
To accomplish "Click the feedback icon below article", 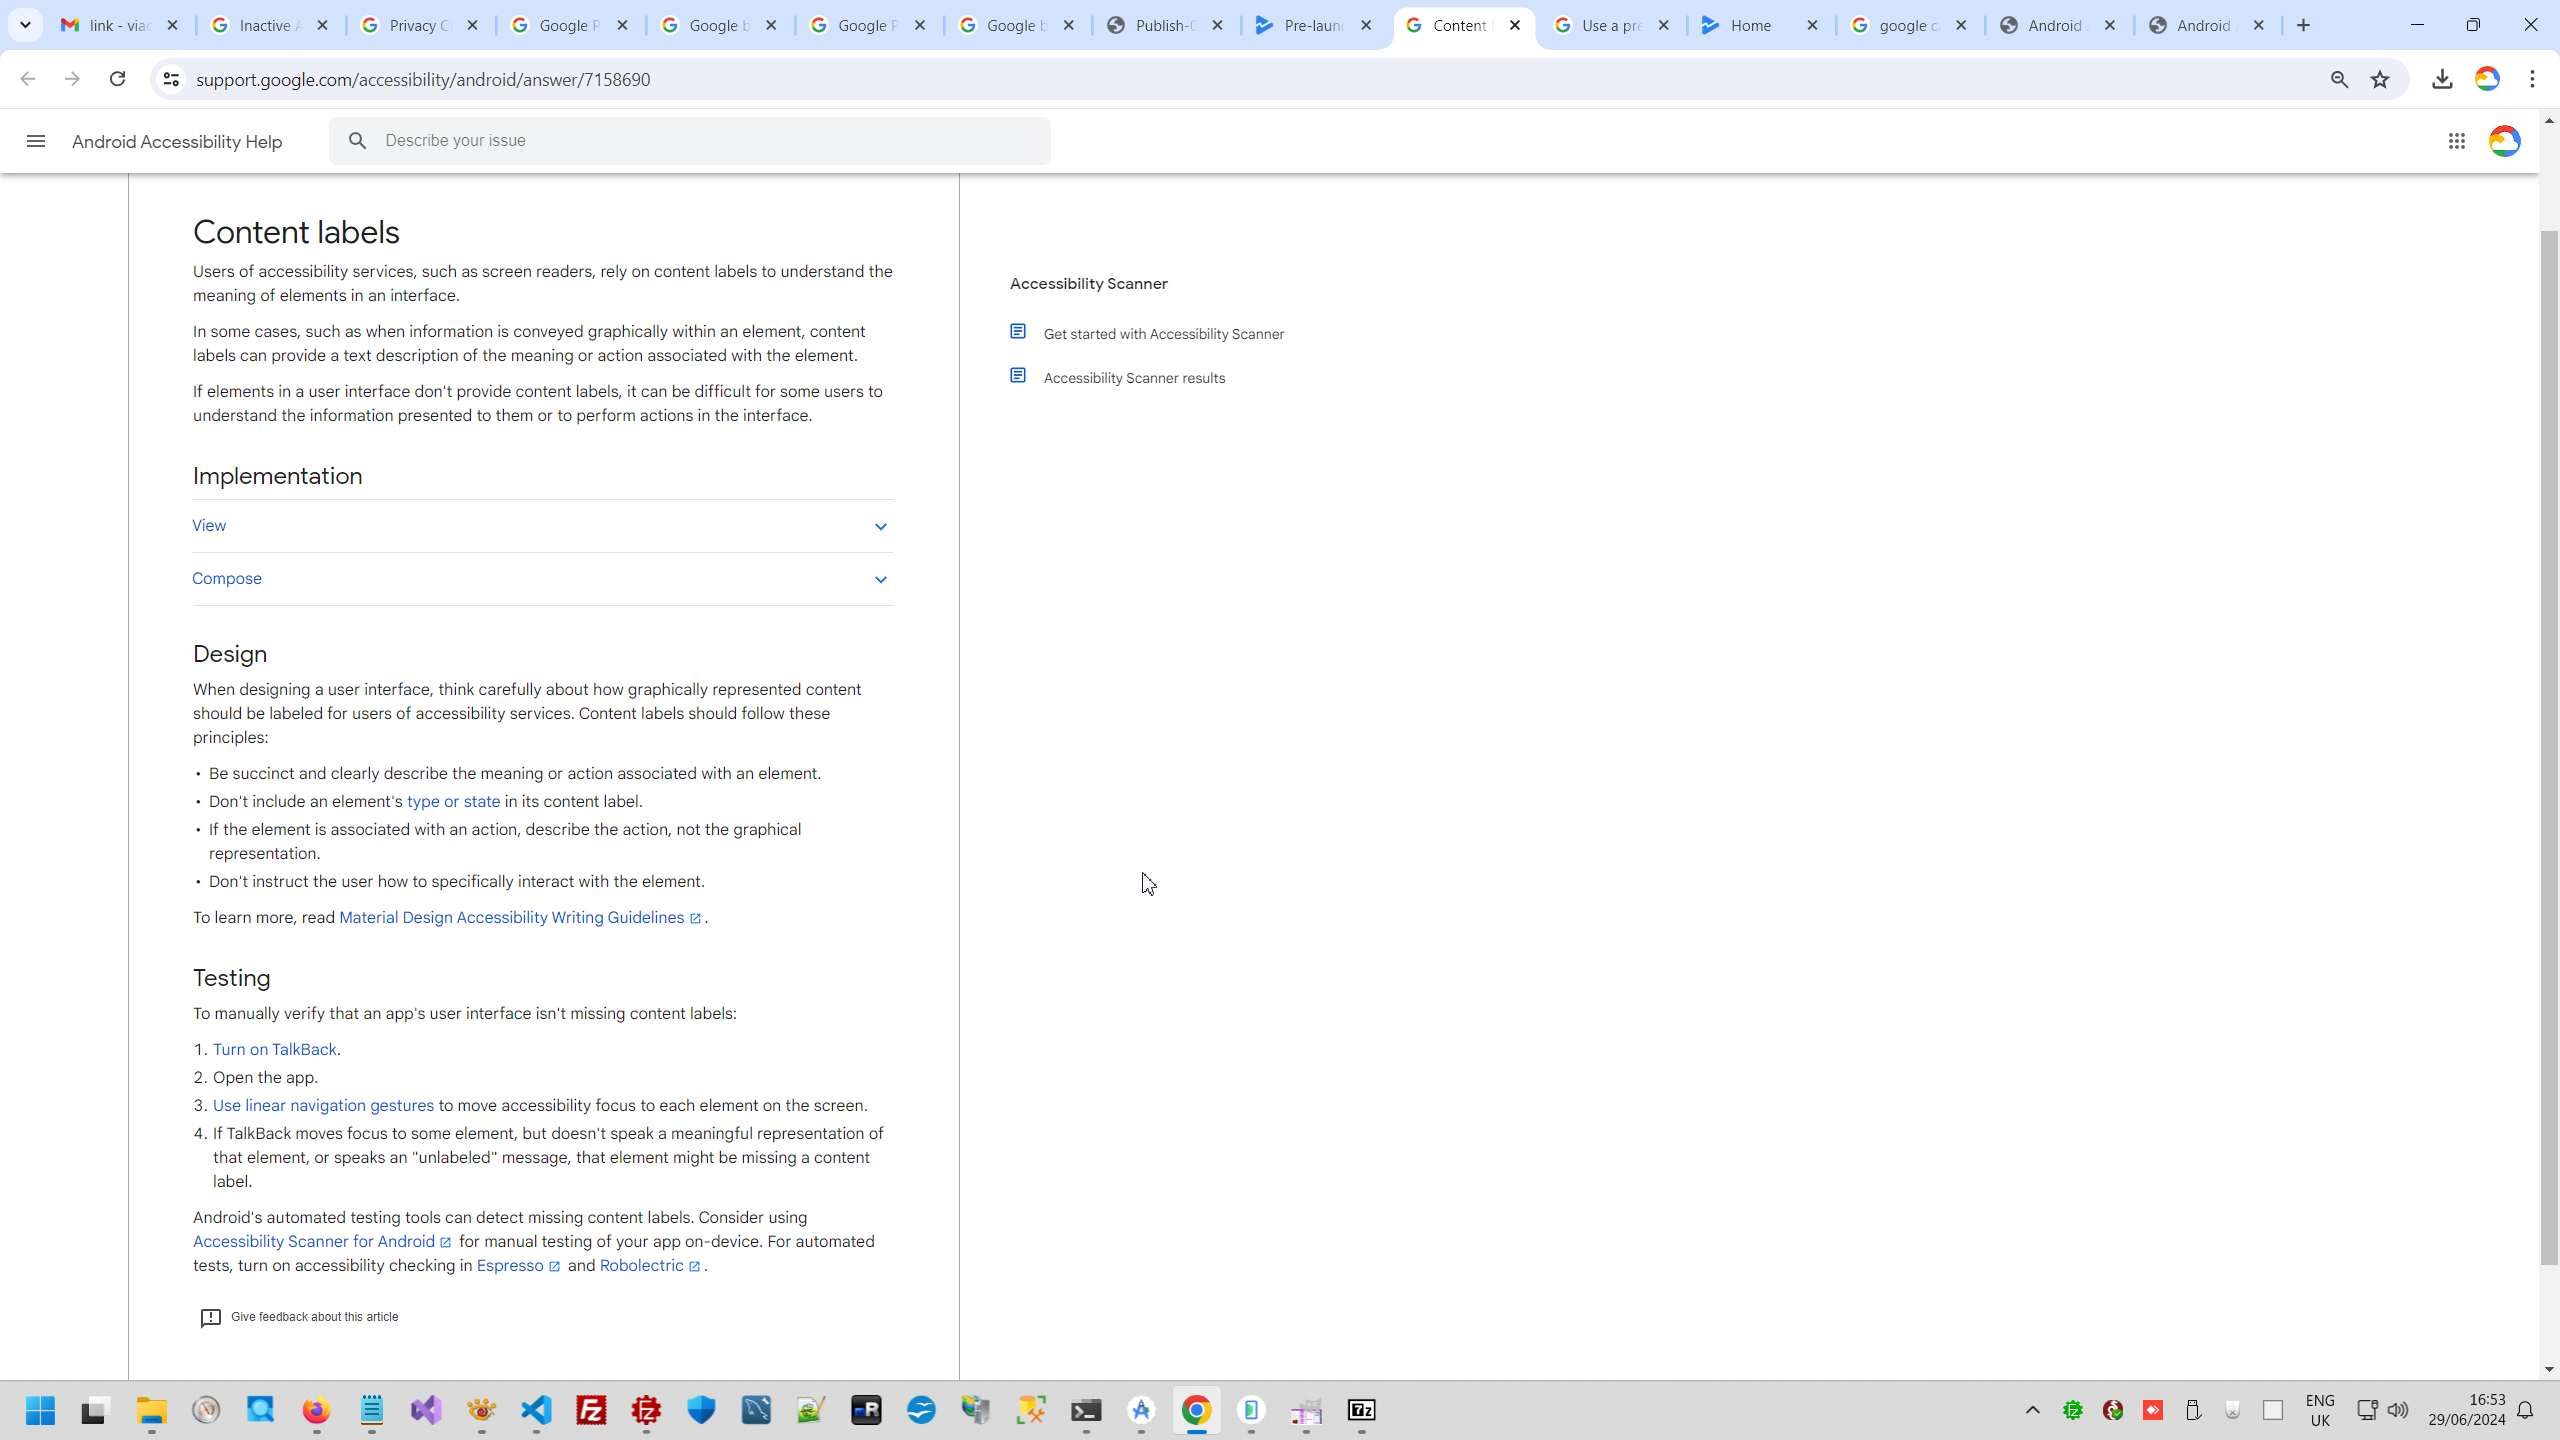I will tap(210, 1318).
